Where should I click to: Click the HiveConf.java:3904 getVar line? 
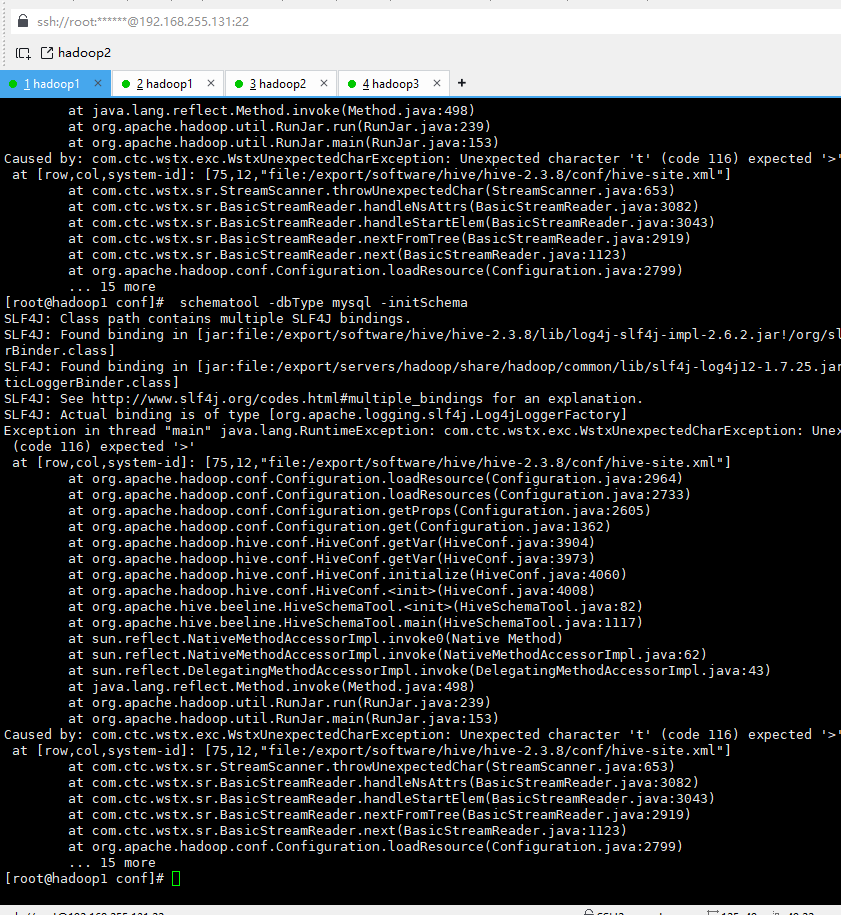(x=331, y=543)
